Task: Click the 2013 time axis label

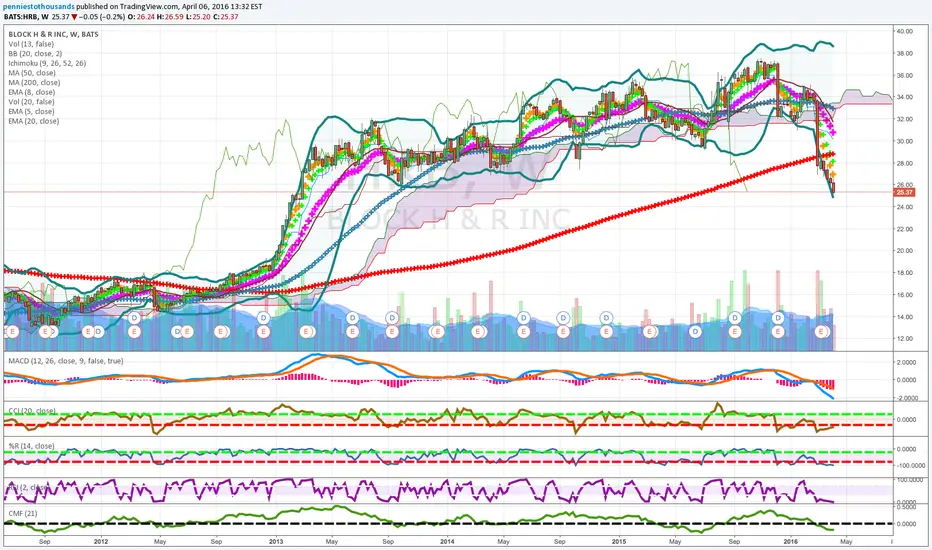Action: click(276, 542)
